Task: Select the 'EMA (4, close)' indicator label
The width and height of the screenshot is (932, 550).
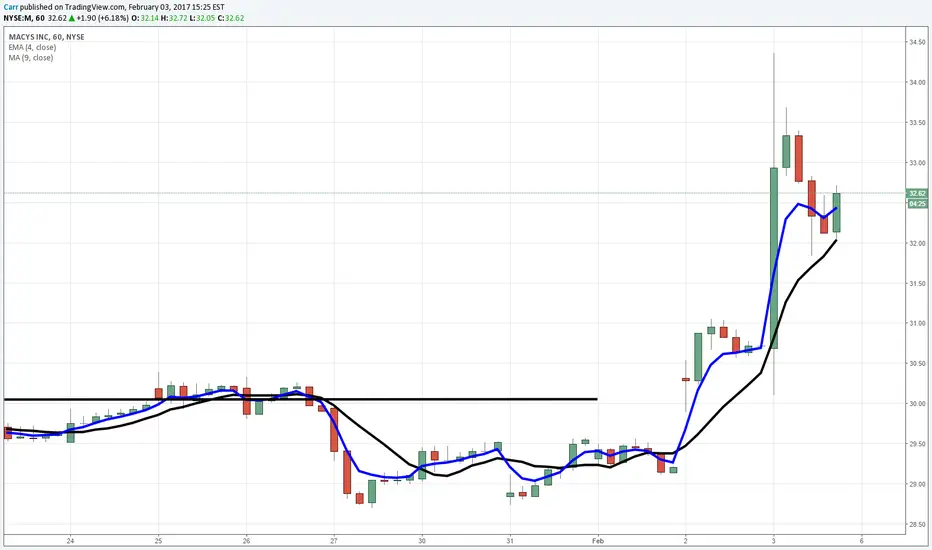Action: pyautogui.click(x=32, y=47)
